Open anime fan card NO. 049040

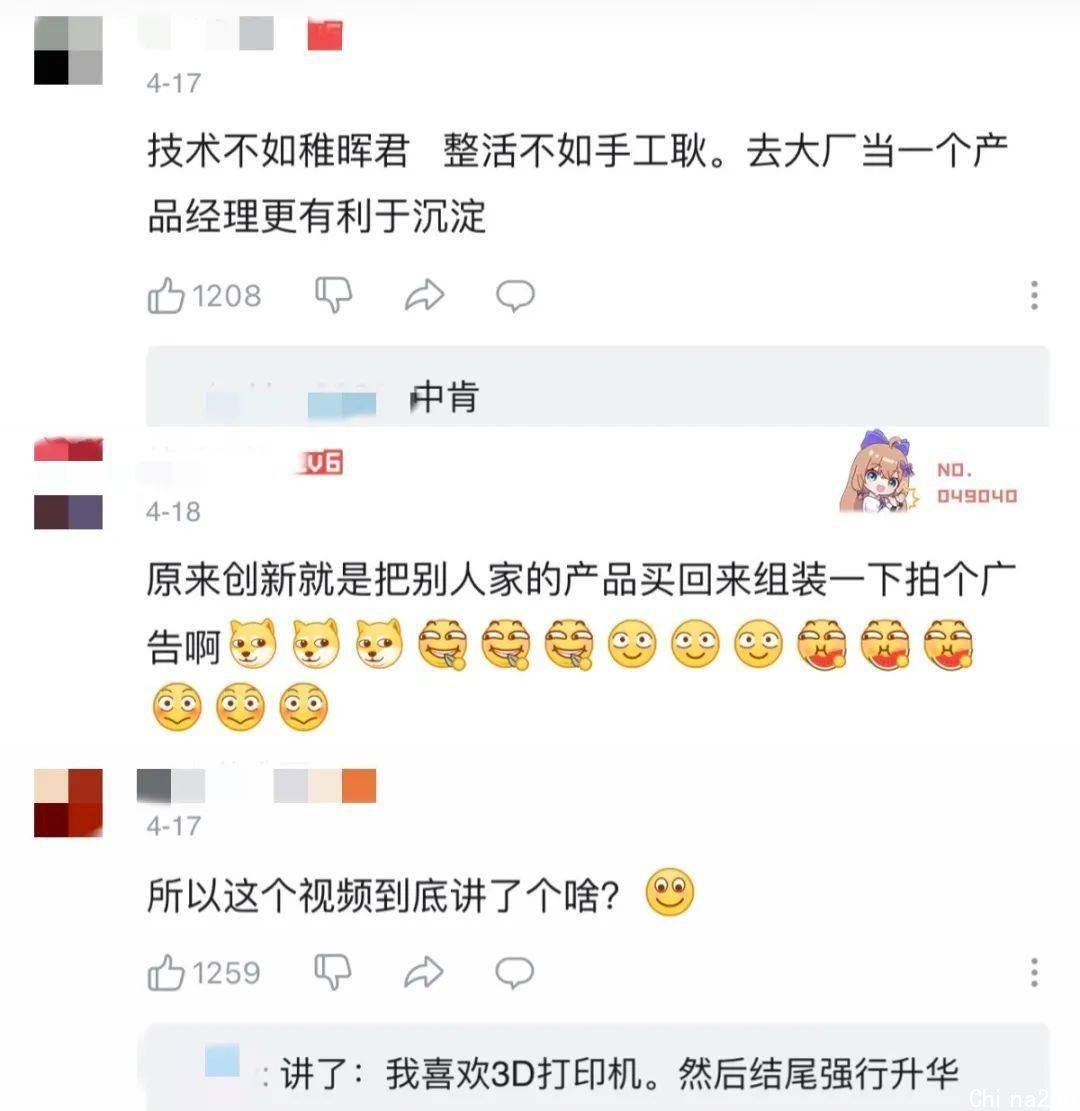[928, 473]
